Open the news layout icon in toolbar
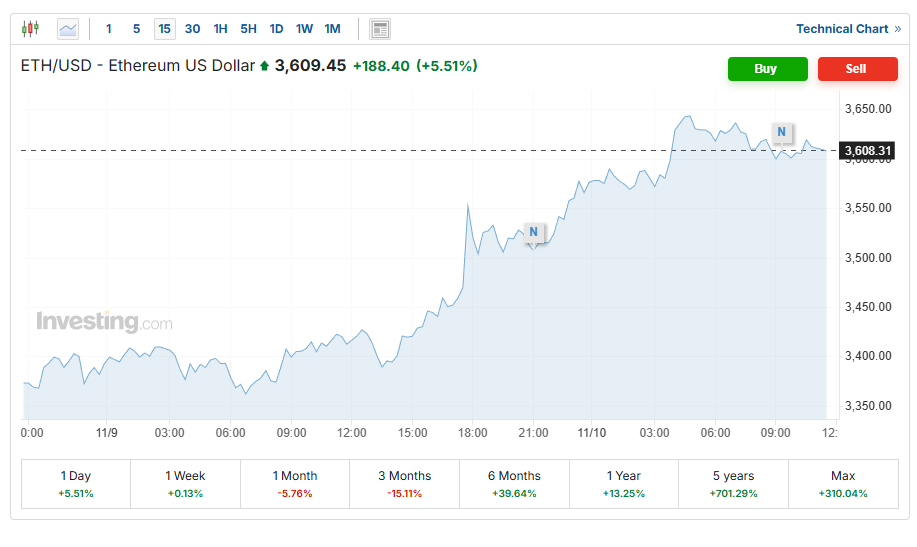The height and width of the screenshot is (547, 917). [380, 29]
